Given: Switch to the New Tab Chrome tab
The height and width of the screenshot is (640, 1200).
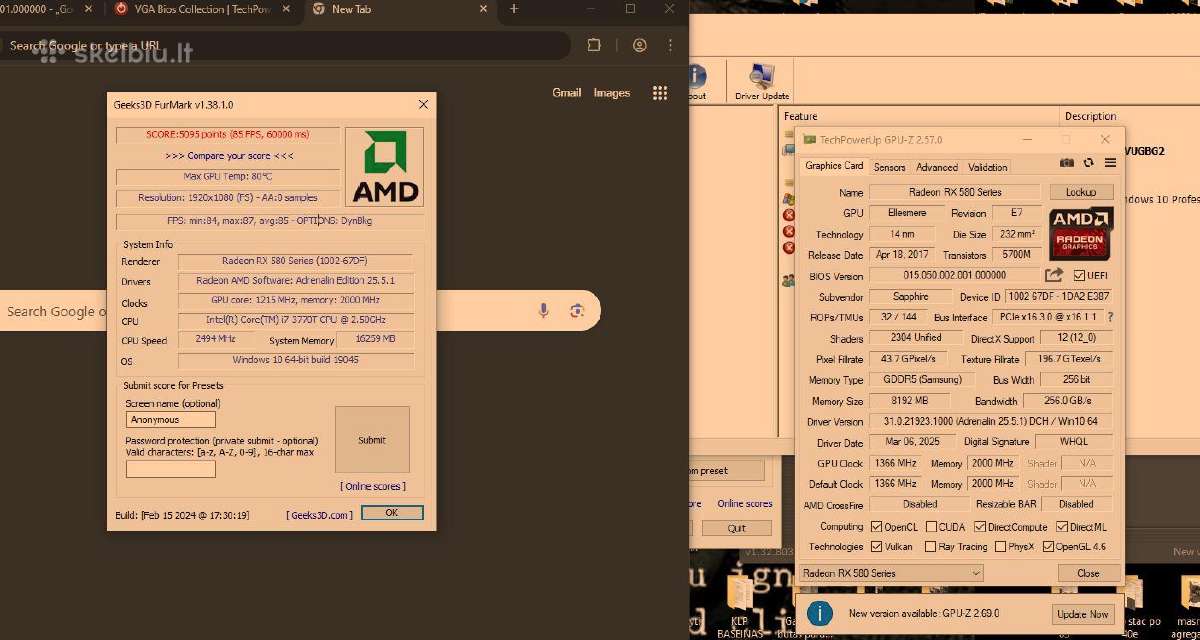Looking at the screenshot, I should (x=400, y=9).
